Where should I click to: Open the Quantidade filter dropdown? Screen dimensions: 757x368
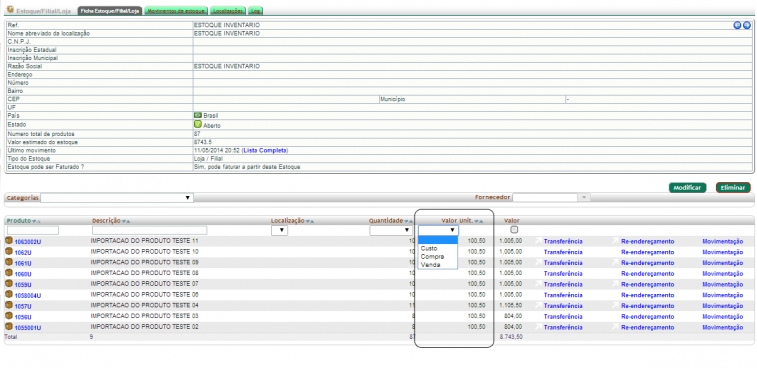(x=391, y=231)
